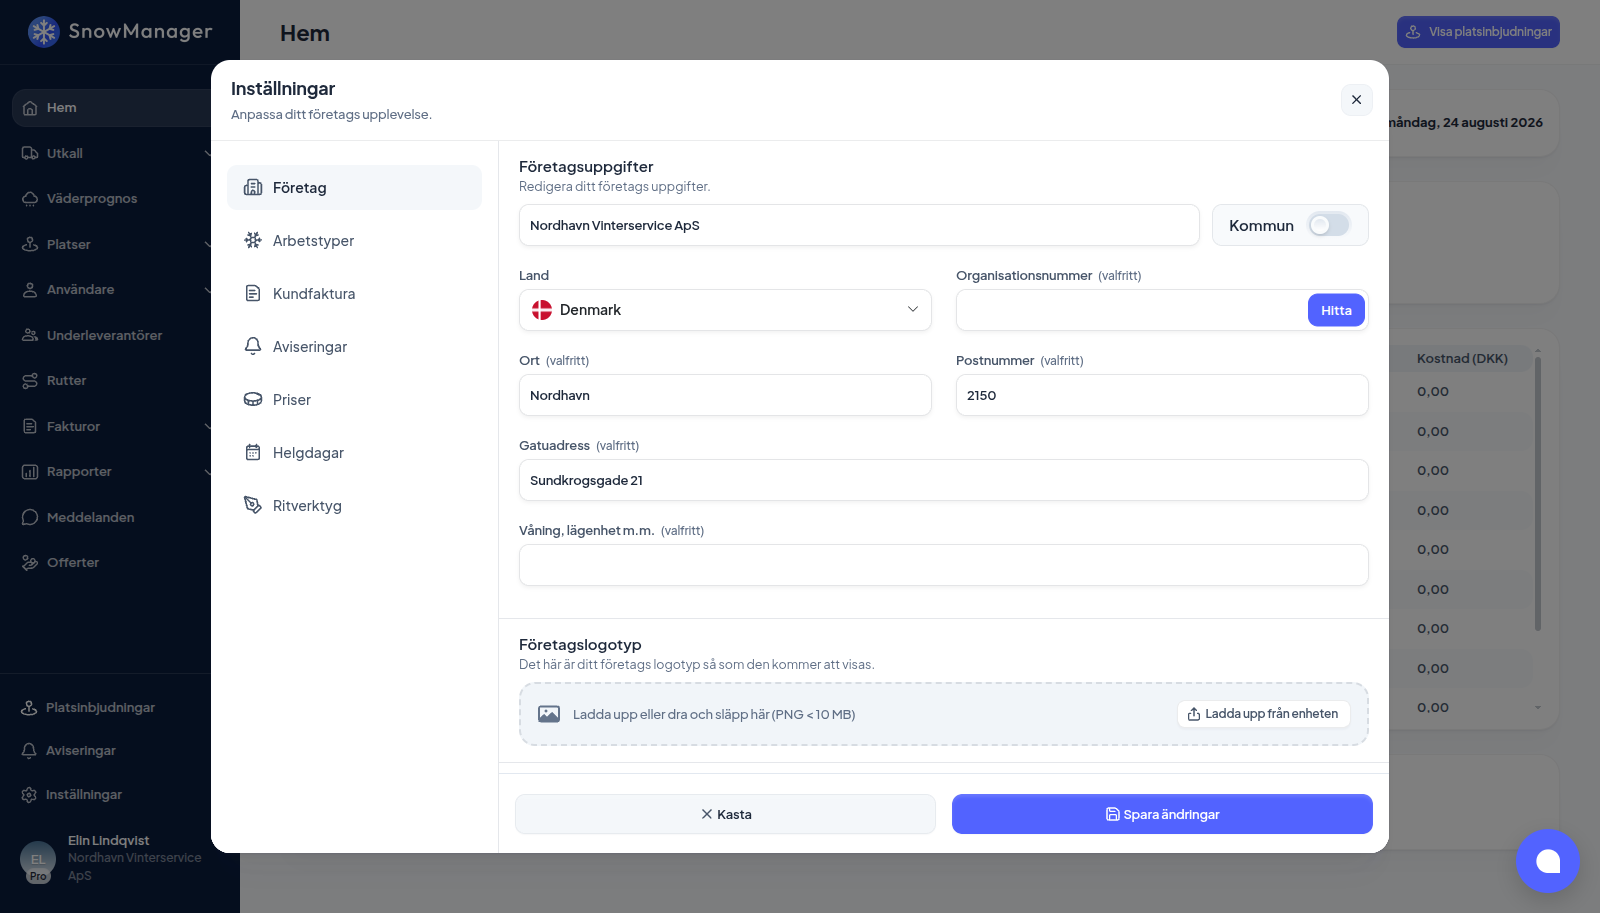Click the Underleverantörer people icon
Image resolution: width=1600 pixels, height=913 pixels.
tap(30, 335)
